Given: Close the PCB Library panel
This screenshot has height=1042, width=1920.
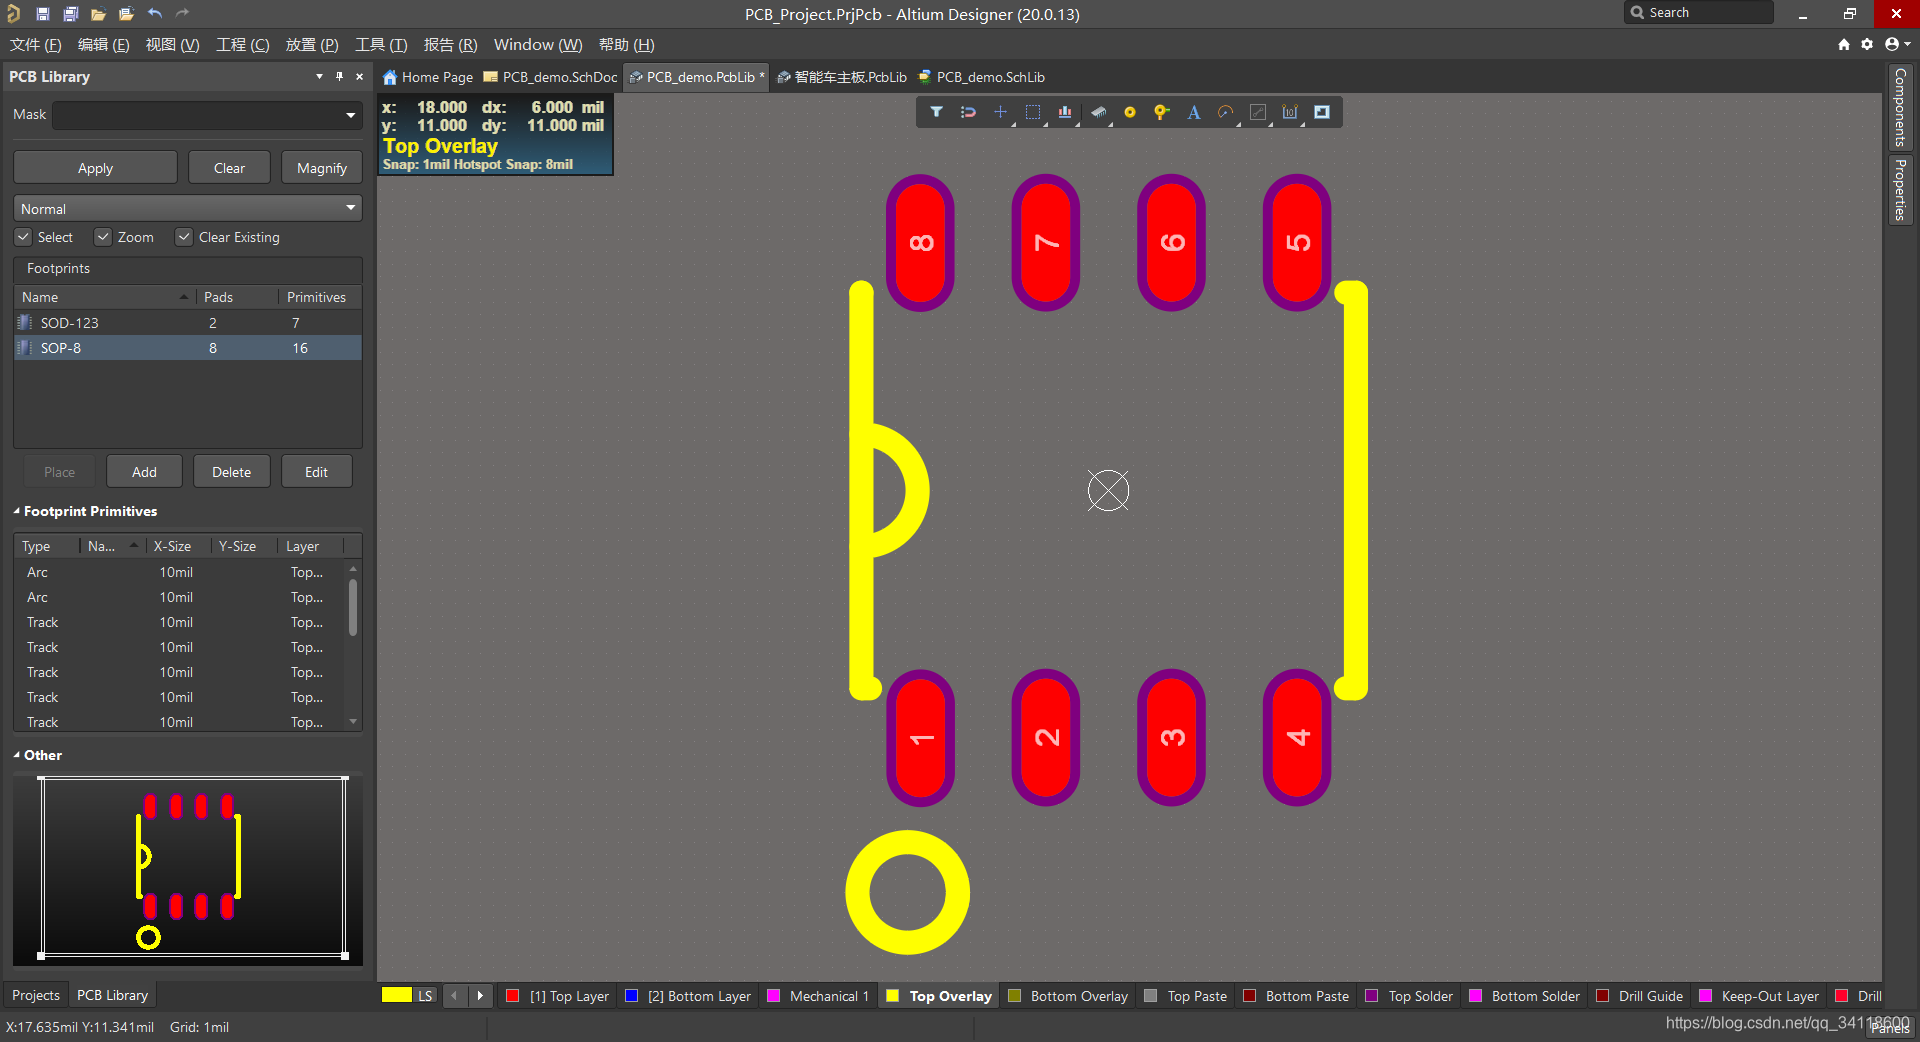Looking at the screenshot, I should (360, 76).
